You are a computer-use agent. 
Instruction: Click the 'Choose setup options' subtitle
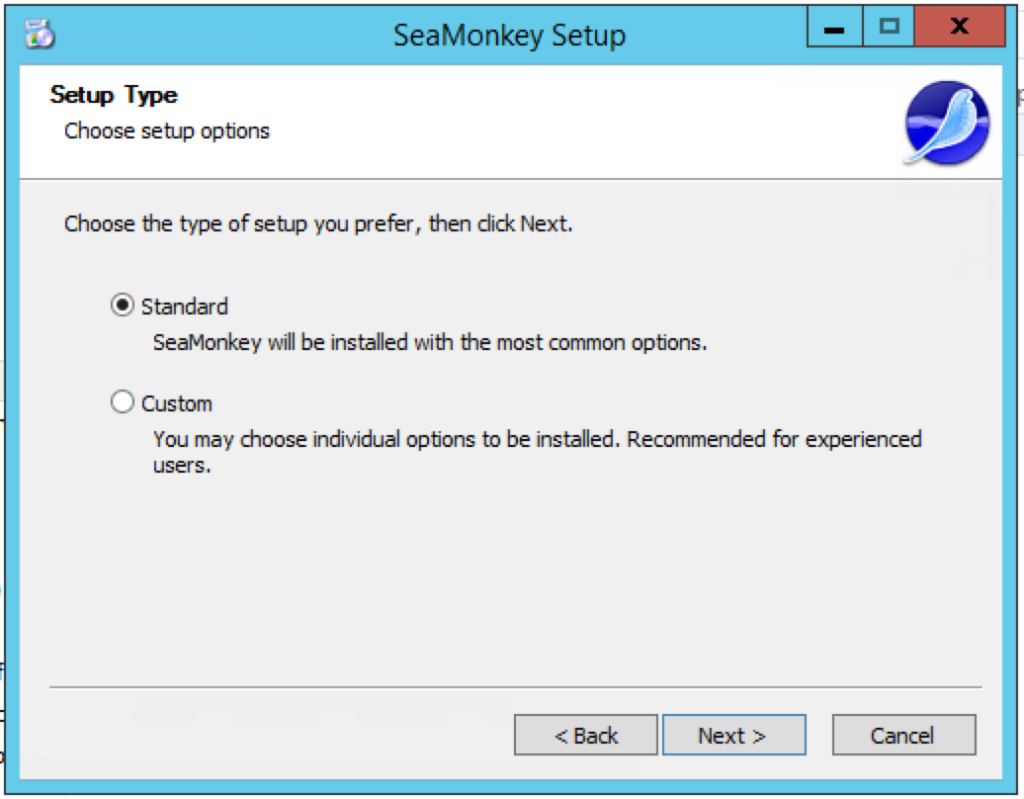167,131
